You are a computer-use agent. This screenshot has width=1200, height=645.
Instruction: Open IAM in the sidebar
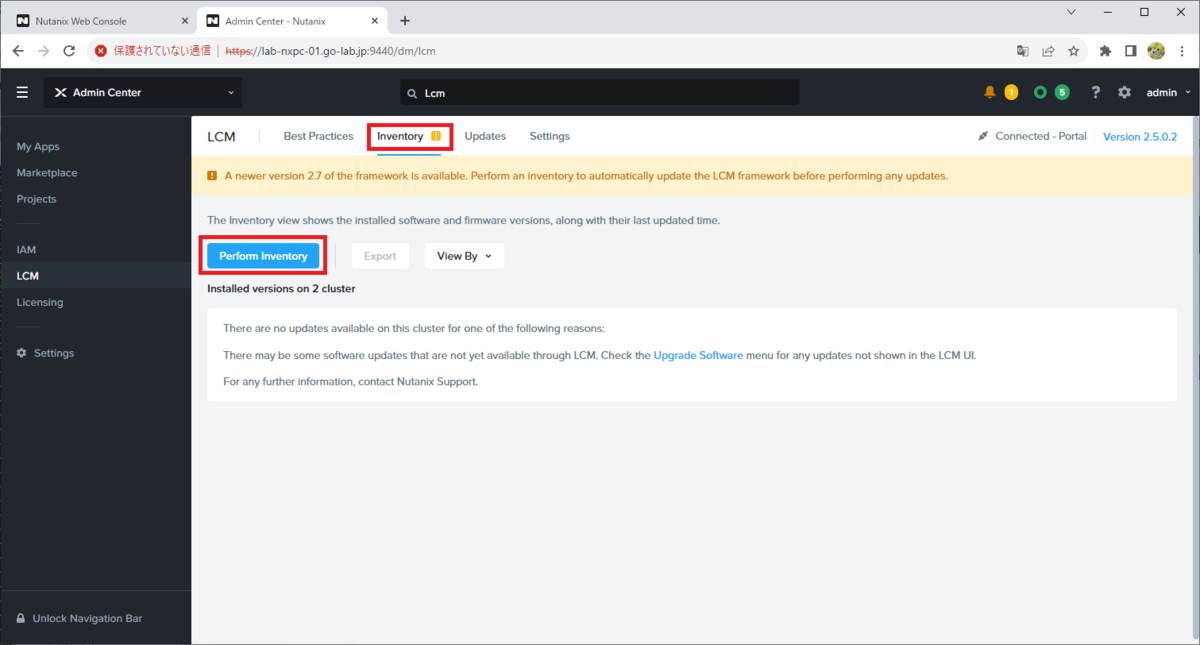tap(26, 249)
